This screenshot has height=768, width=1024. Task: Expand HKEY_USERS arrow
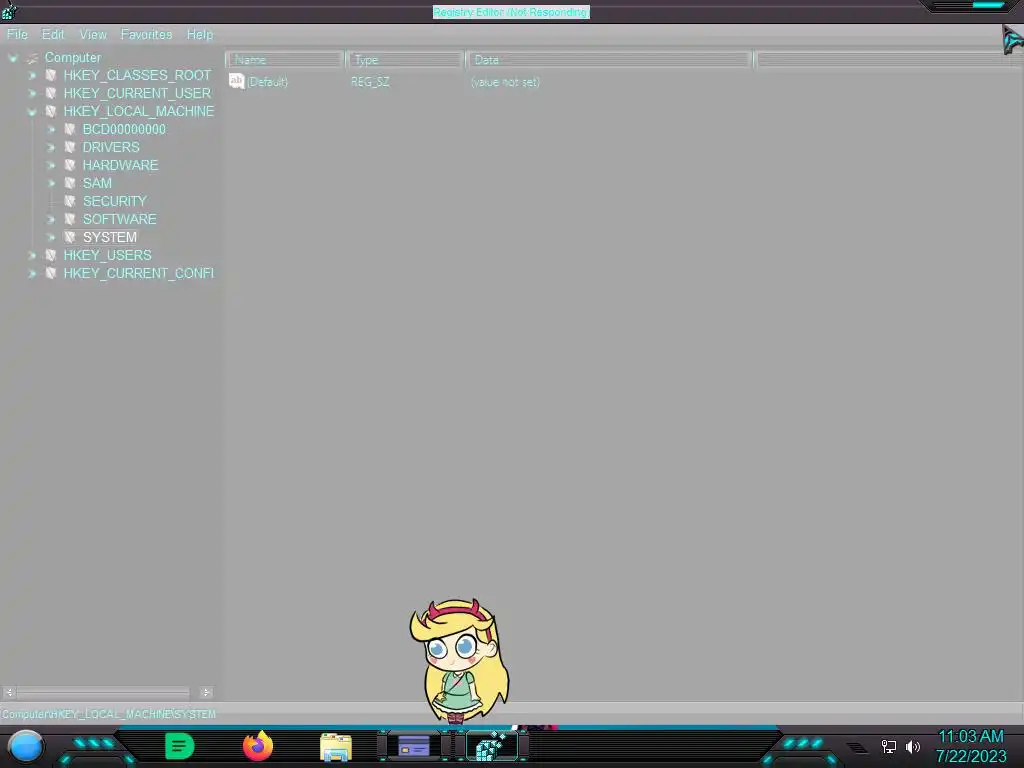[31, 255]
